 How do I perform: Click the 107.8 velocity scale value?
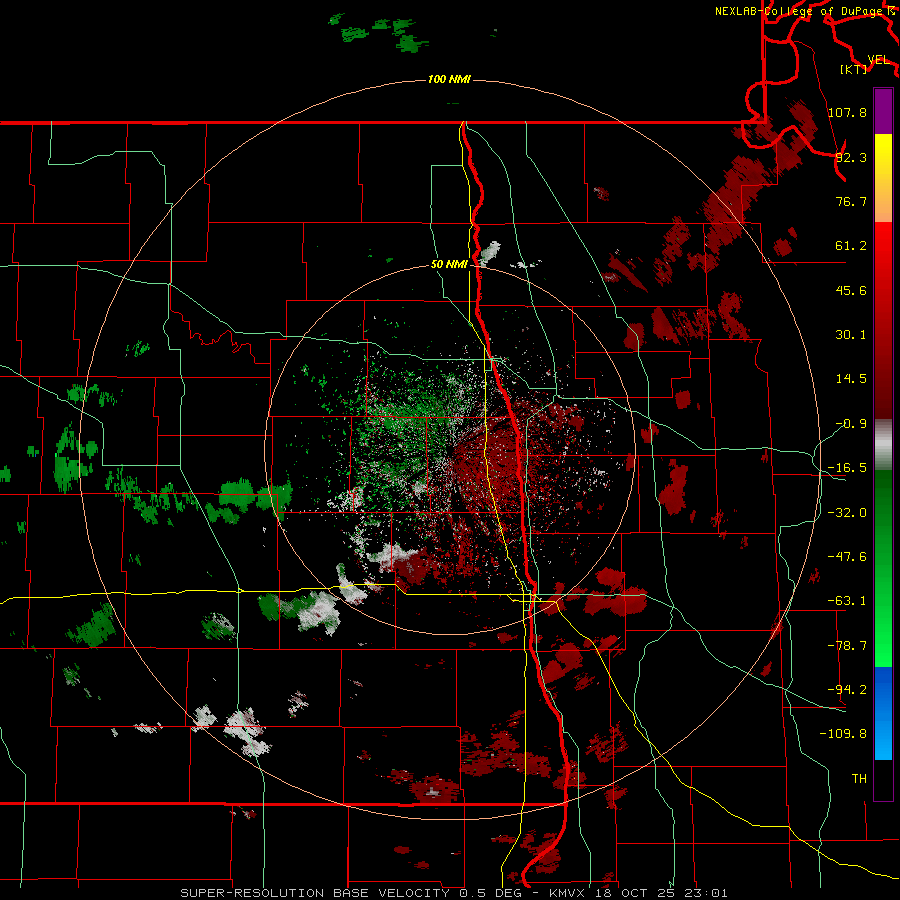point(847,112)
